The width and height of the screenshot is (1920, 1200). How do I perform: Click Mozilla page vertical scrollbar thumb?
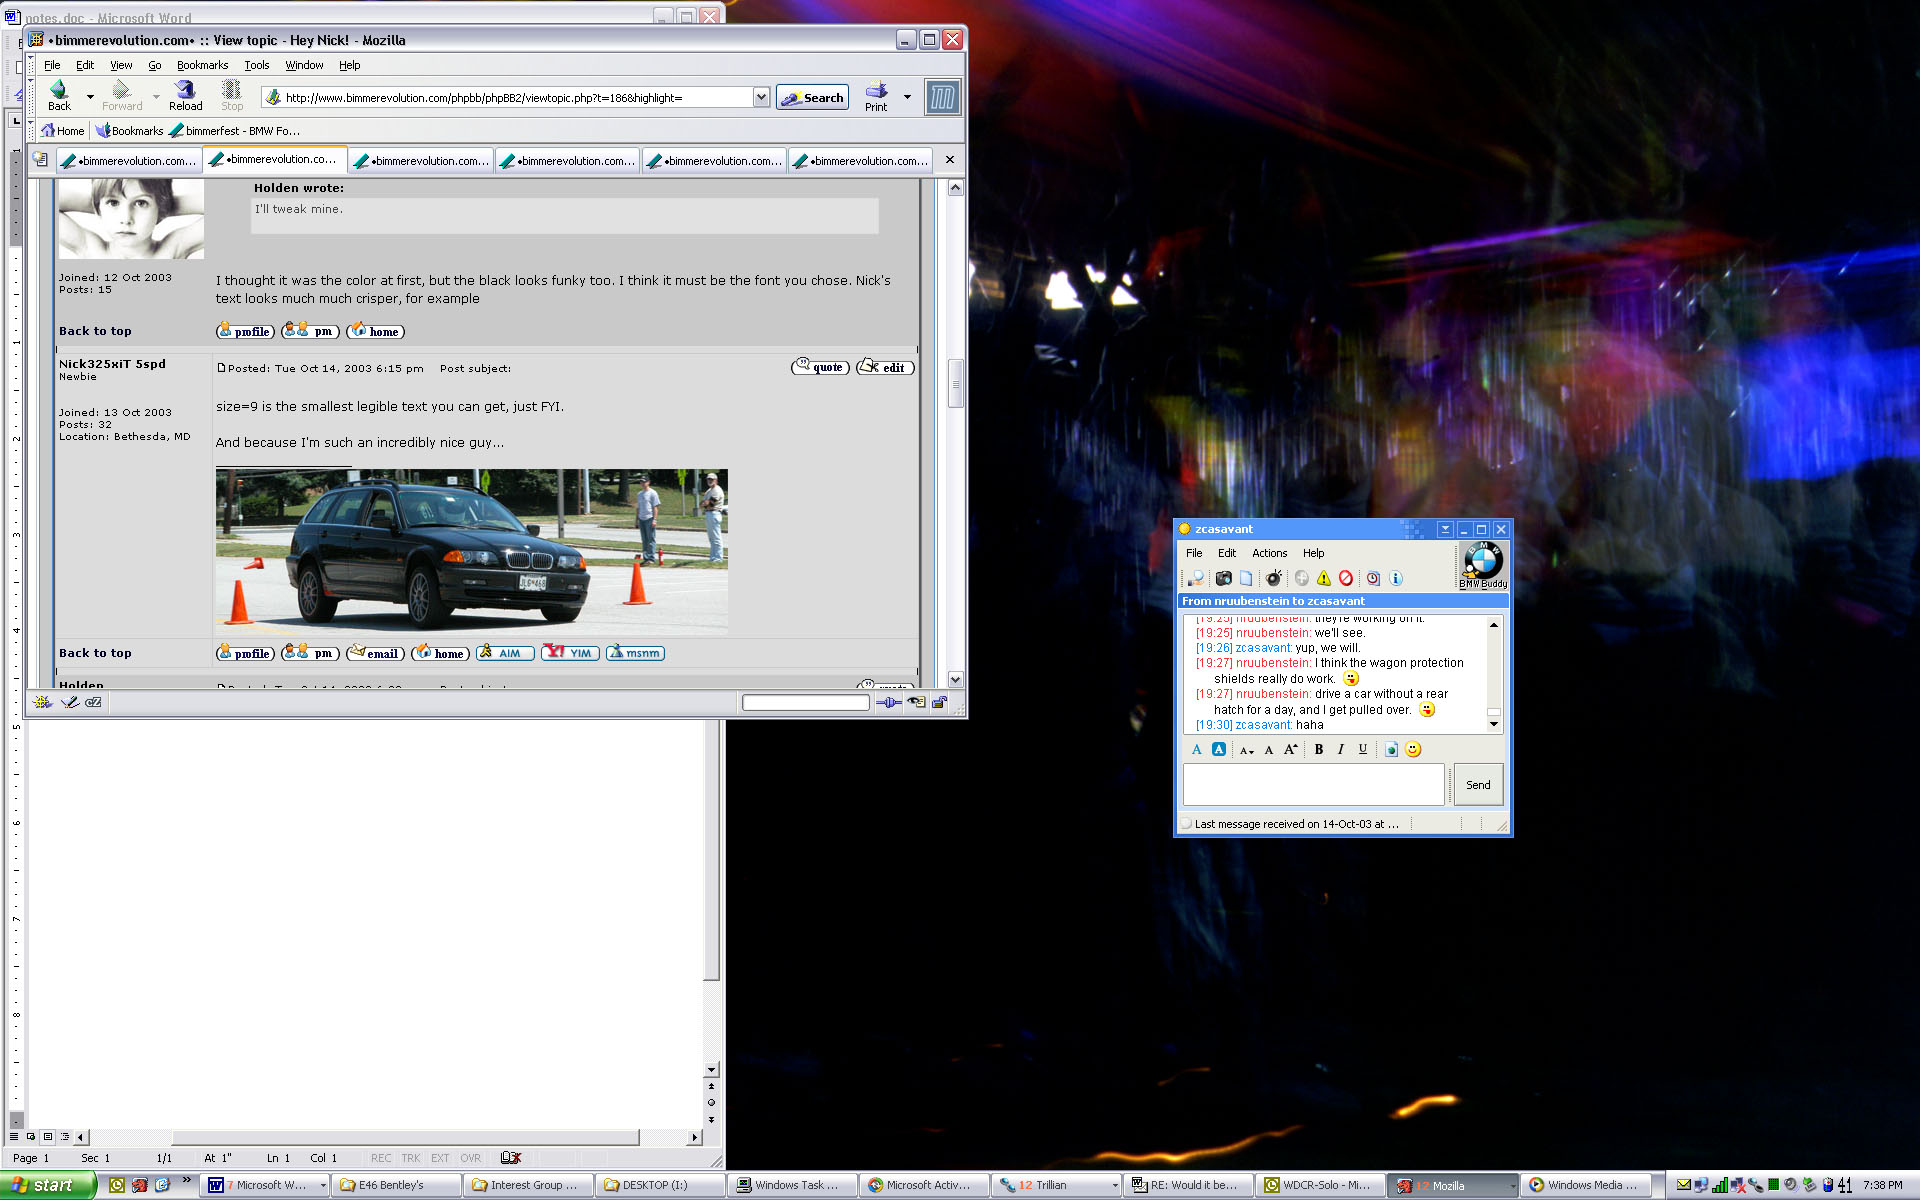955,383
